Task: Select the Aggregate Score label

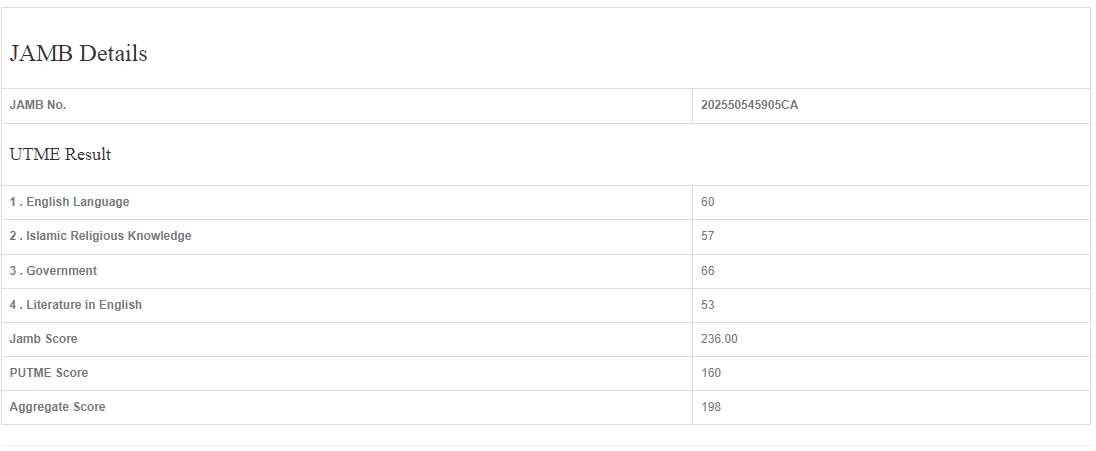Action: pos(57,407)
